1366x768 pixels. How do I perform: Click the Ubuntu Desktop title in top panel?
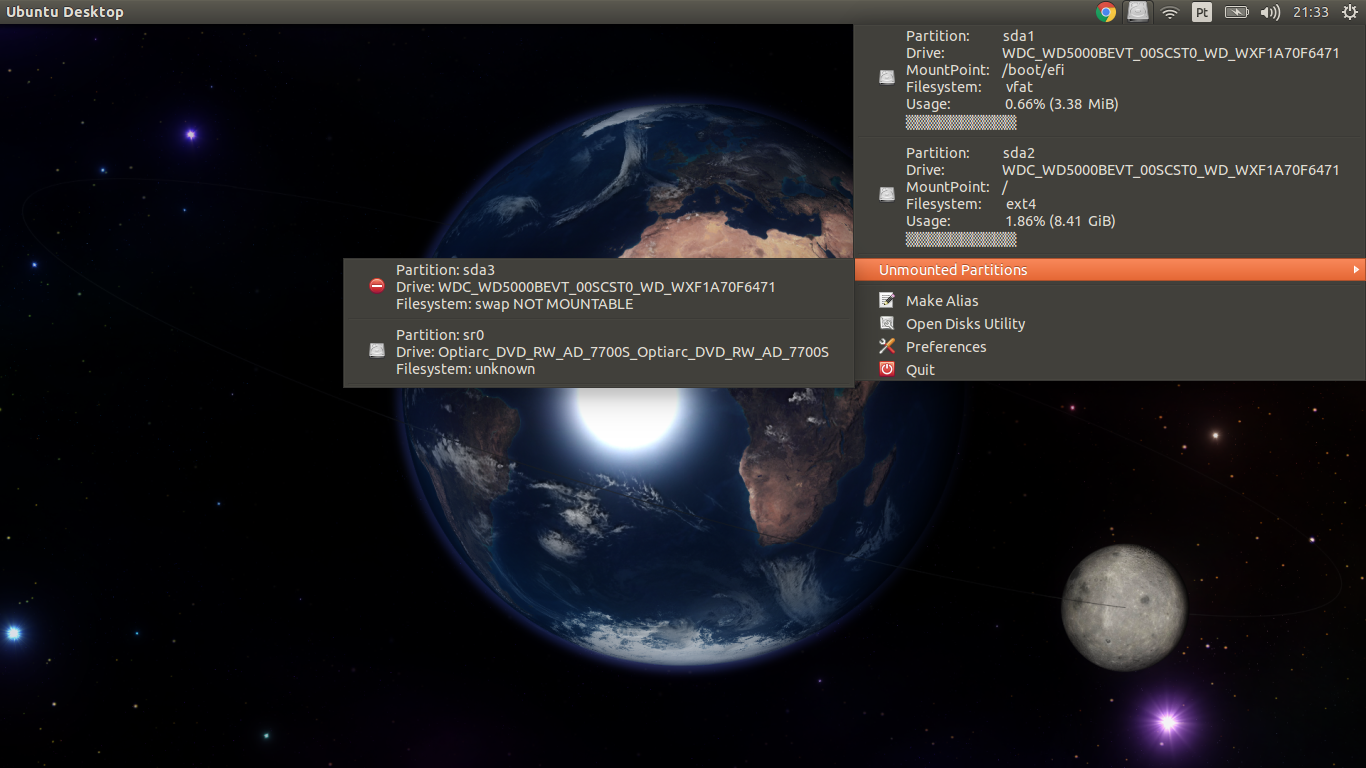[x=65, y=12]
